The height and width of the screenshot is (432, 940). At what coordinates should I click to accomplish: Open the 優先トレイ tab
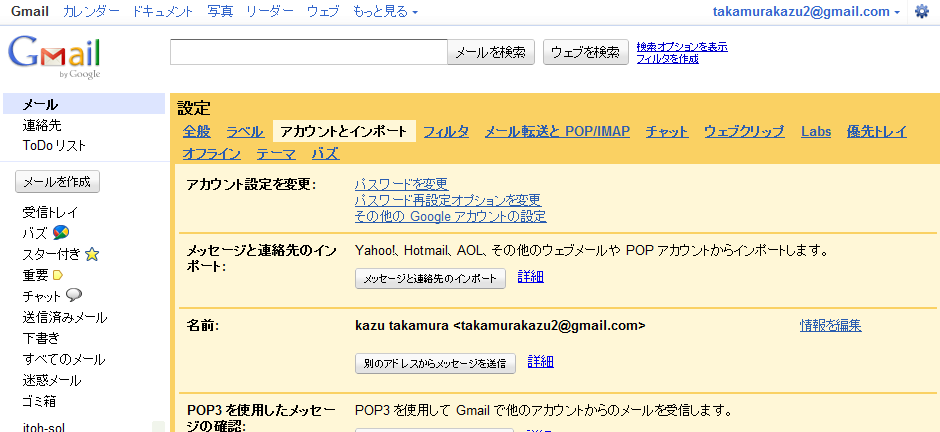(x=876, y=132)
